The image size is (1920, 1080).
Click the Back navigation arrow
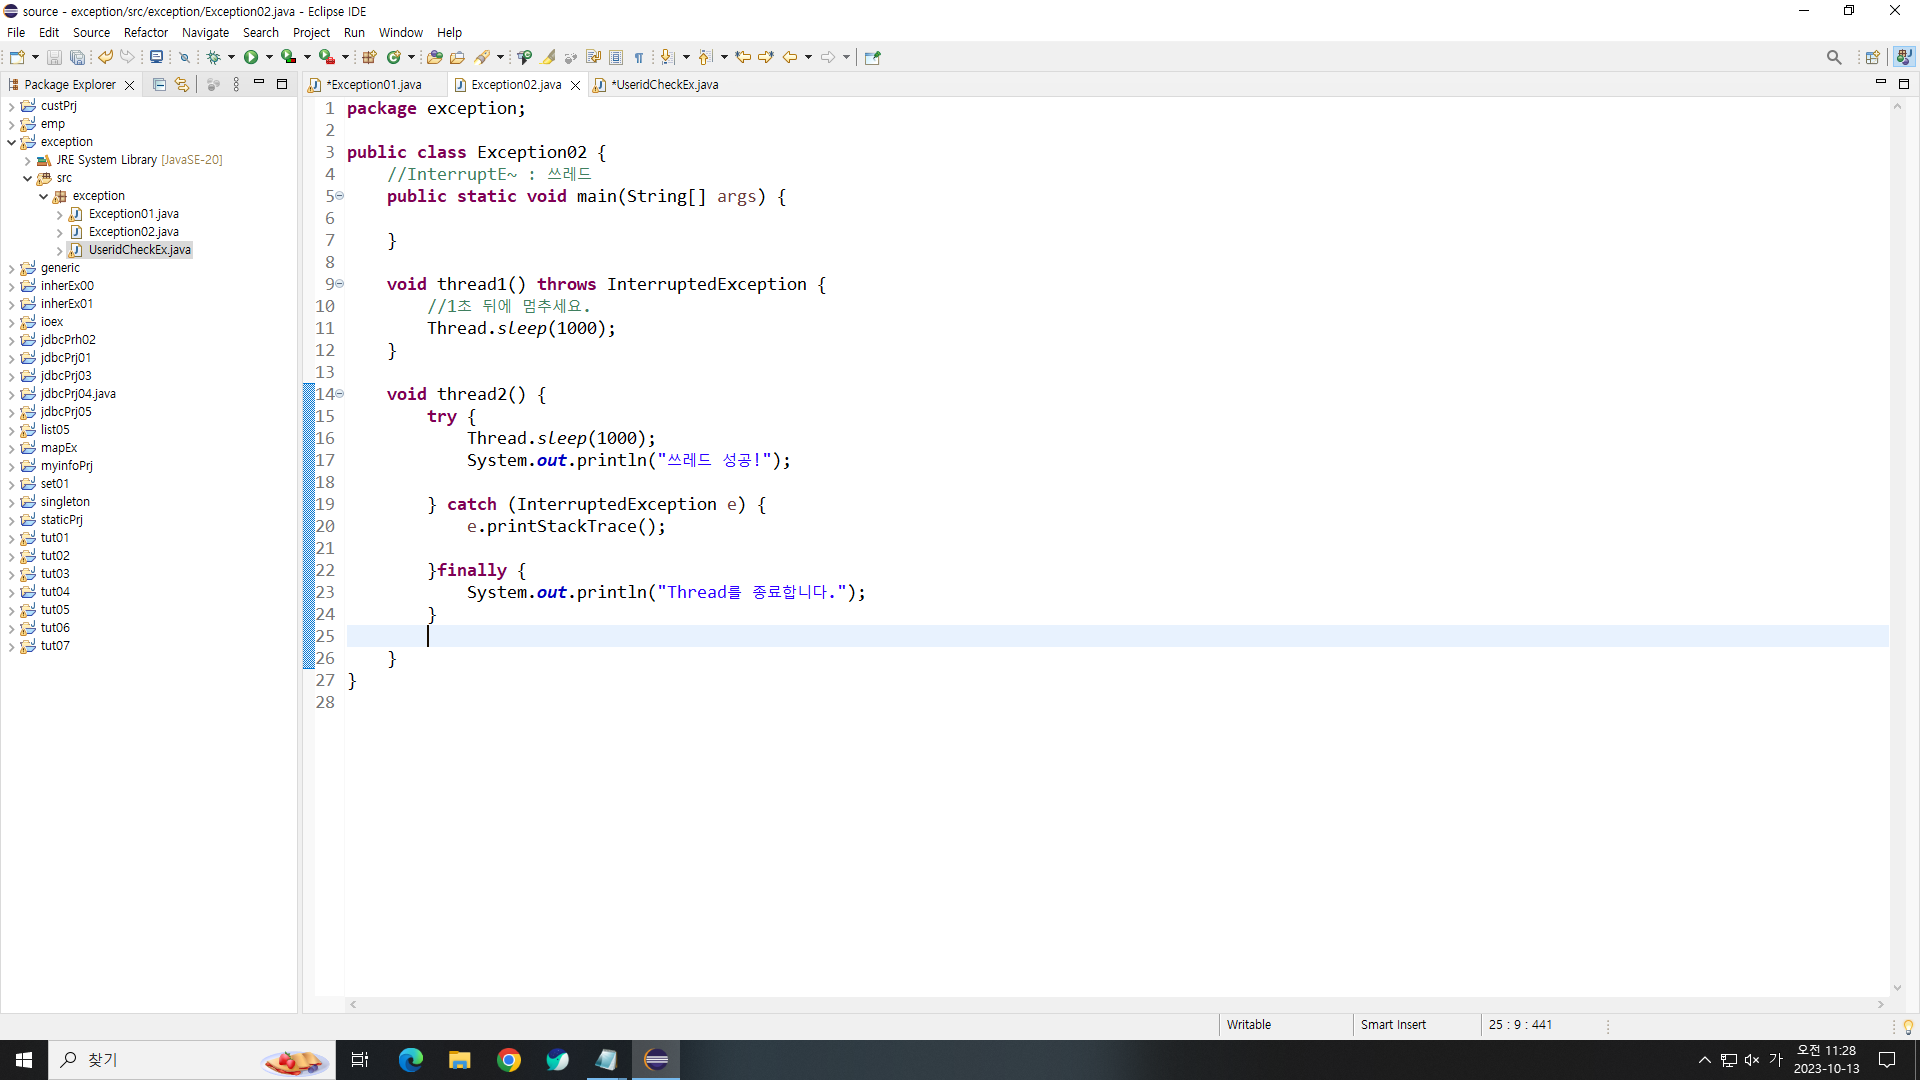click(789, 57)
